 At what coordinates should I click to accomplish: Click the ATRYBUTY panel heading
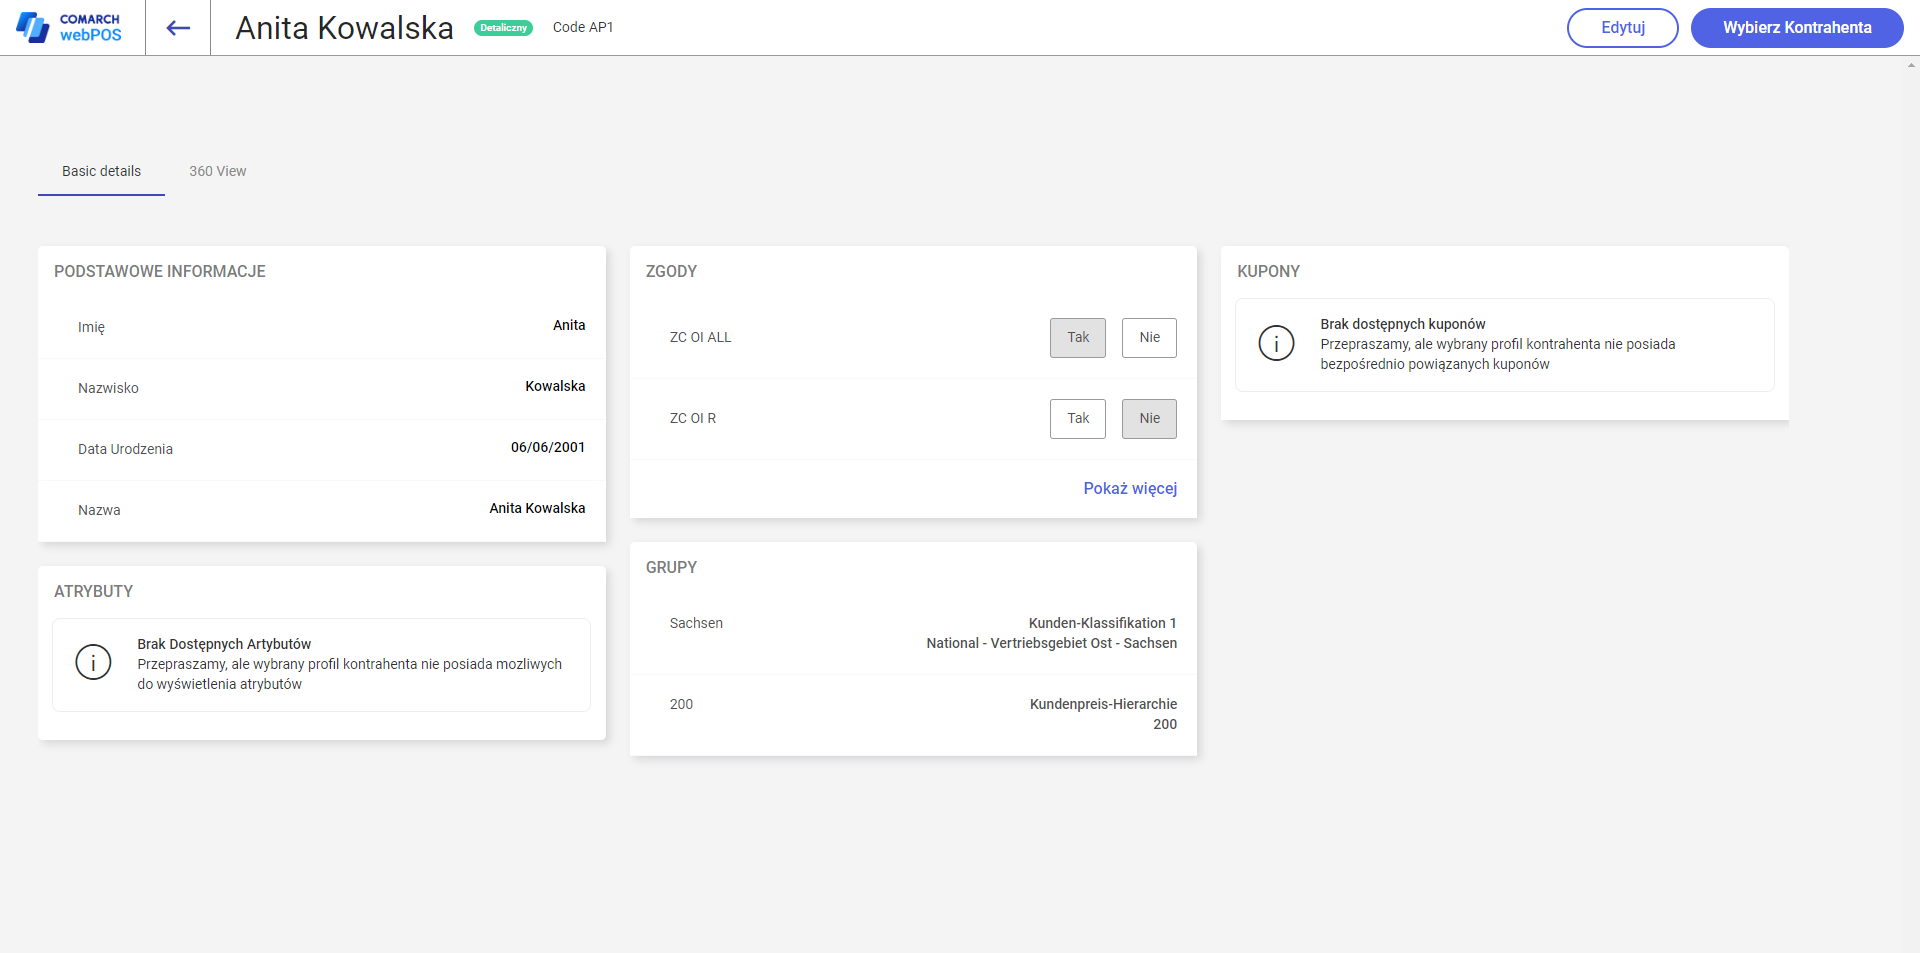[x=93, y=592]
